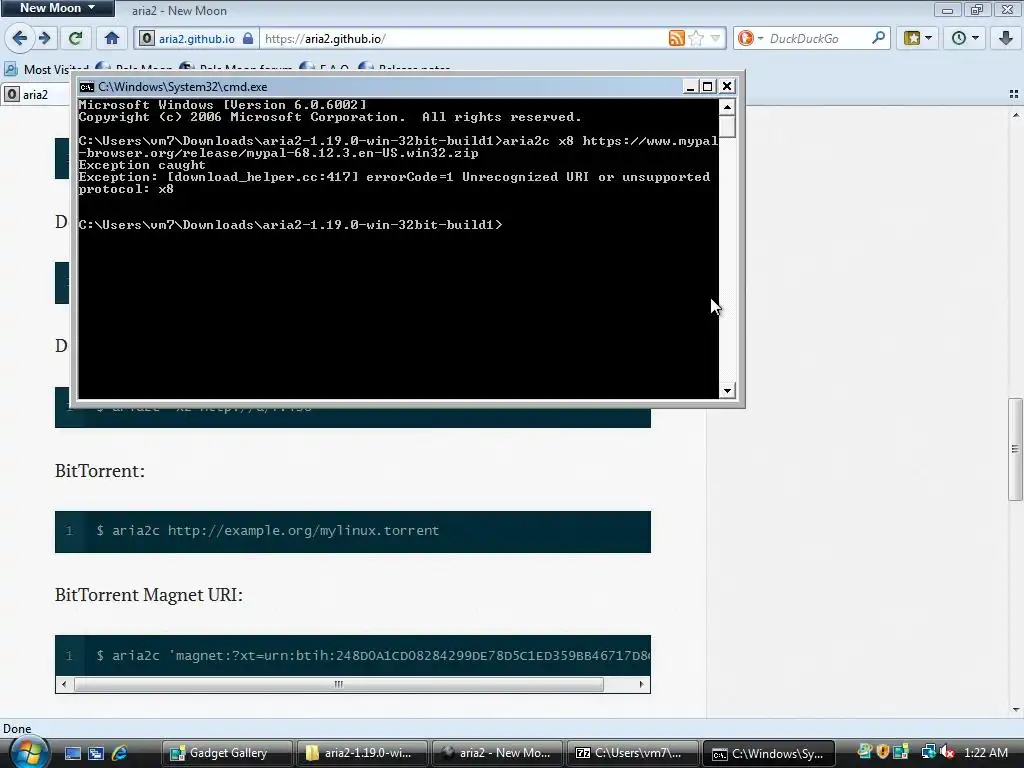This screenshot has width=1024, height=768.
Task: Click the code block horizontal scrollbar thumb
Action: coord(339,684)
